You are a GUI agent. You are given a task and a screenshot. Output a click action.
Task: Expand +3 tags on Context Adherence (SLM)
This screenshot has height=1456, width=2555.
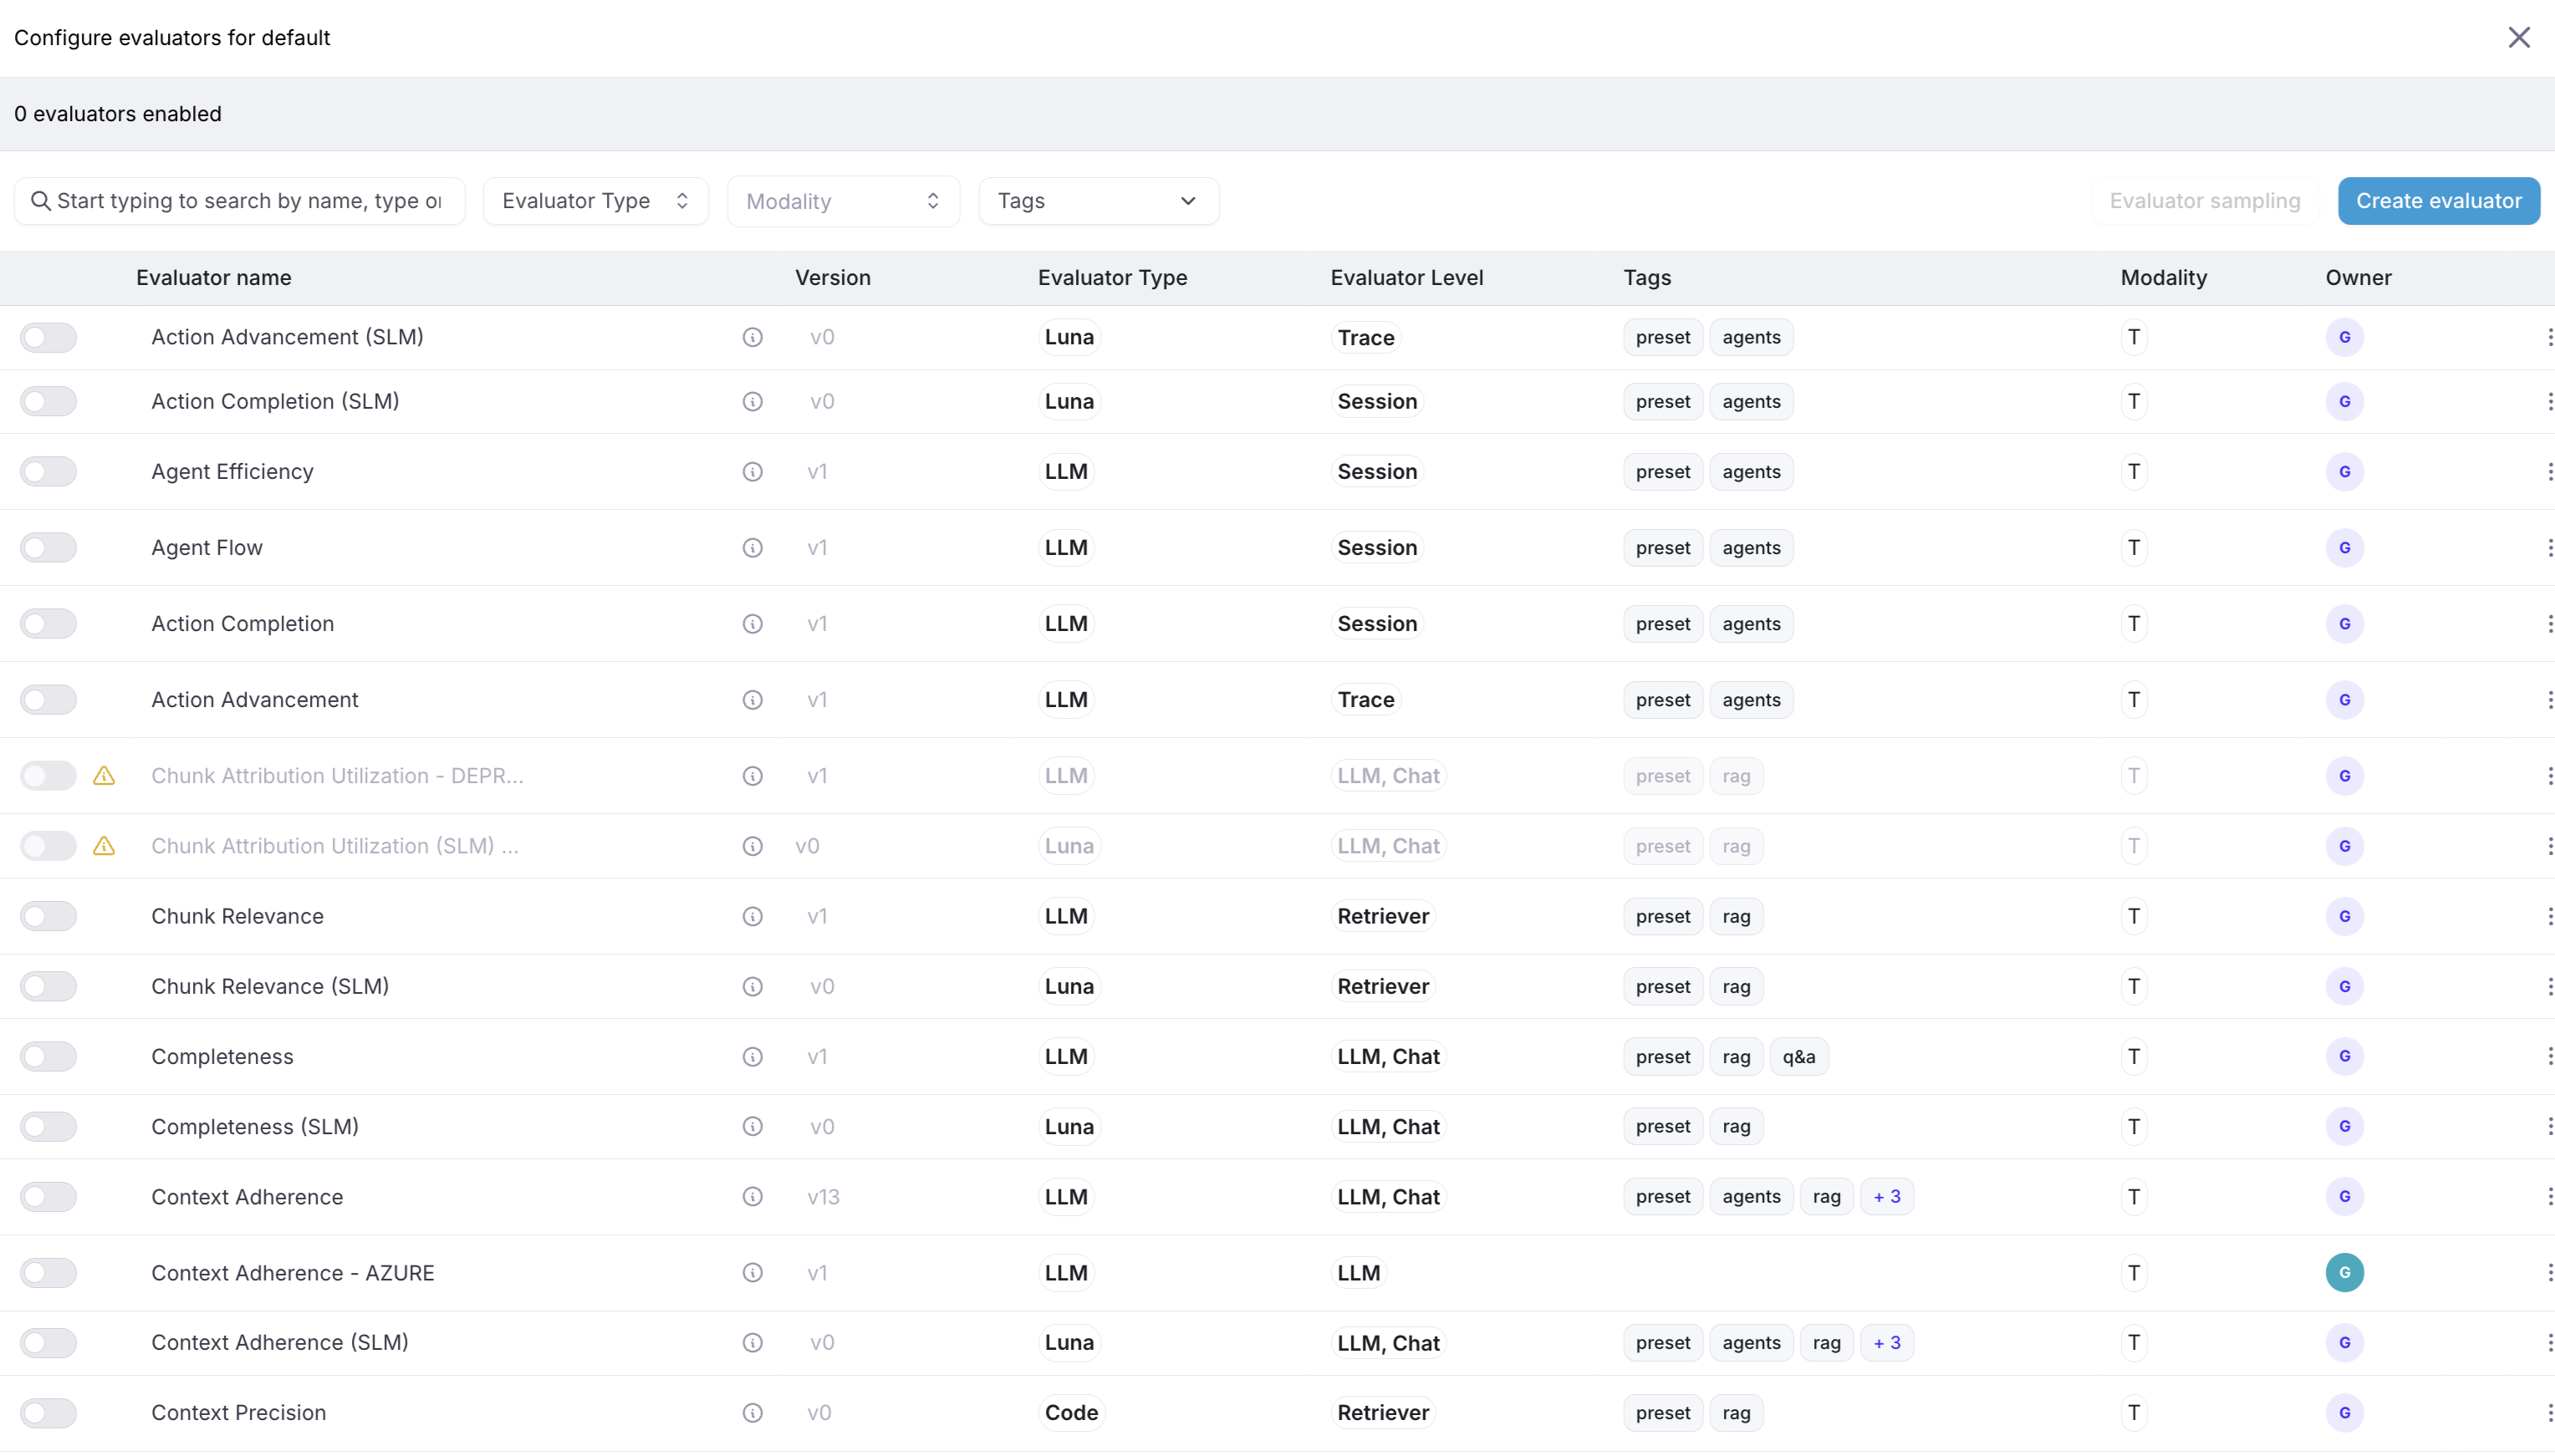1886,1342
